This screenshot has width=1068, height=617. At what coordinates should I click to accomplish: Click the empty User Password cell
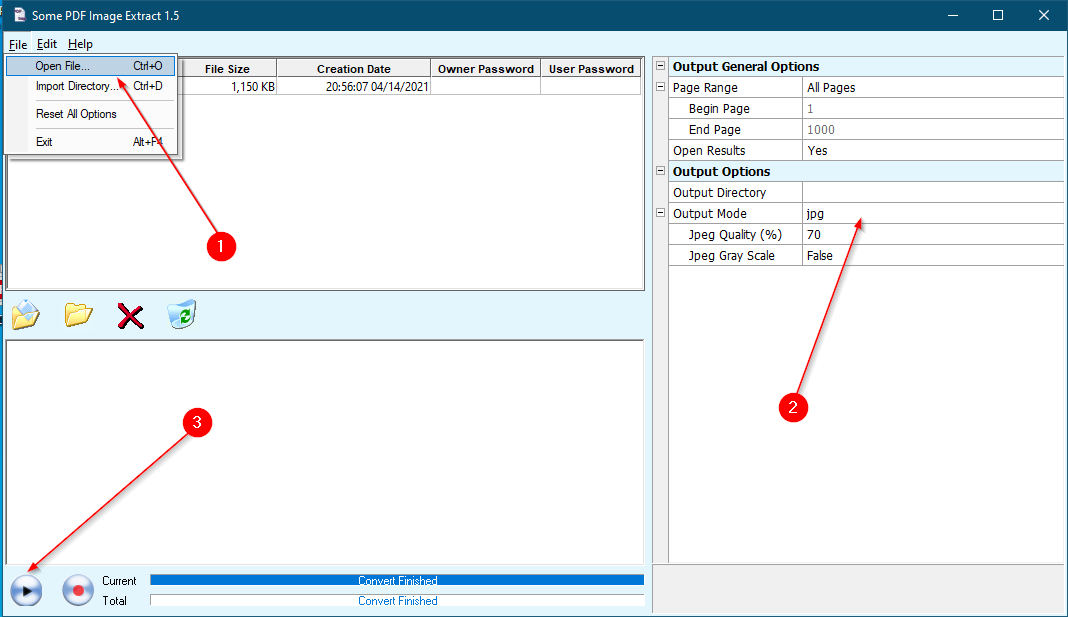(591, 86)
